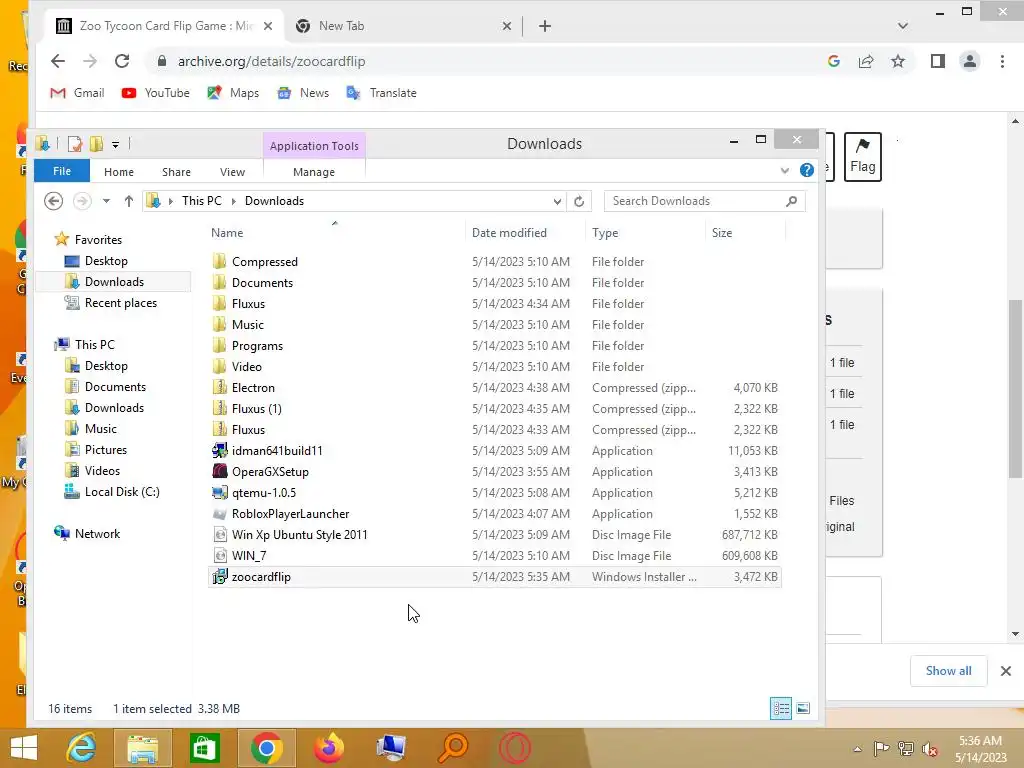
Task: Open the Customize Quick Access Toolbar dropdown
Action: [115, 144]
